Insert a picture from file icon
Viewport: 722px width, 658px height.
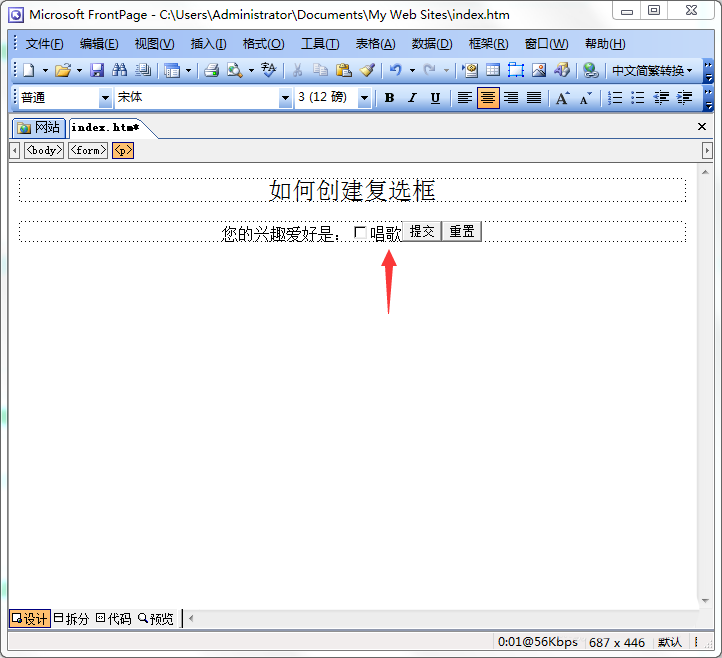tap(539, 70)
